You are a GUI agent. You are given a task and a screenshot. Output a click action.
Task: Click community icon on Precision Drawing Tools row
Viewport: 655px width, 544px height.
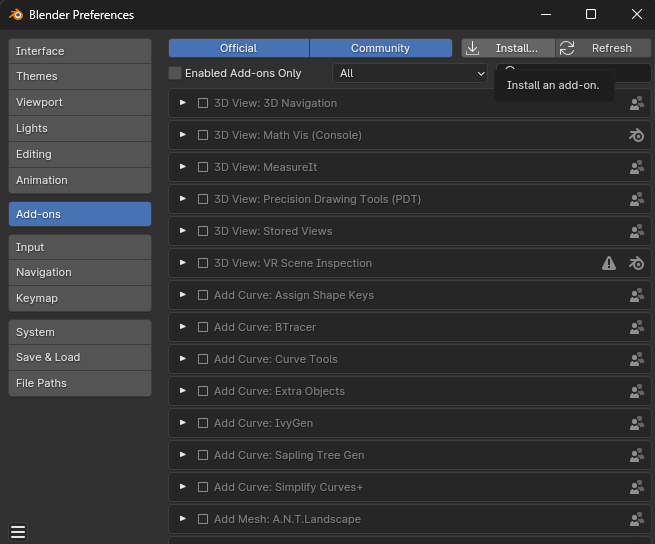click(x=637, y=199)
